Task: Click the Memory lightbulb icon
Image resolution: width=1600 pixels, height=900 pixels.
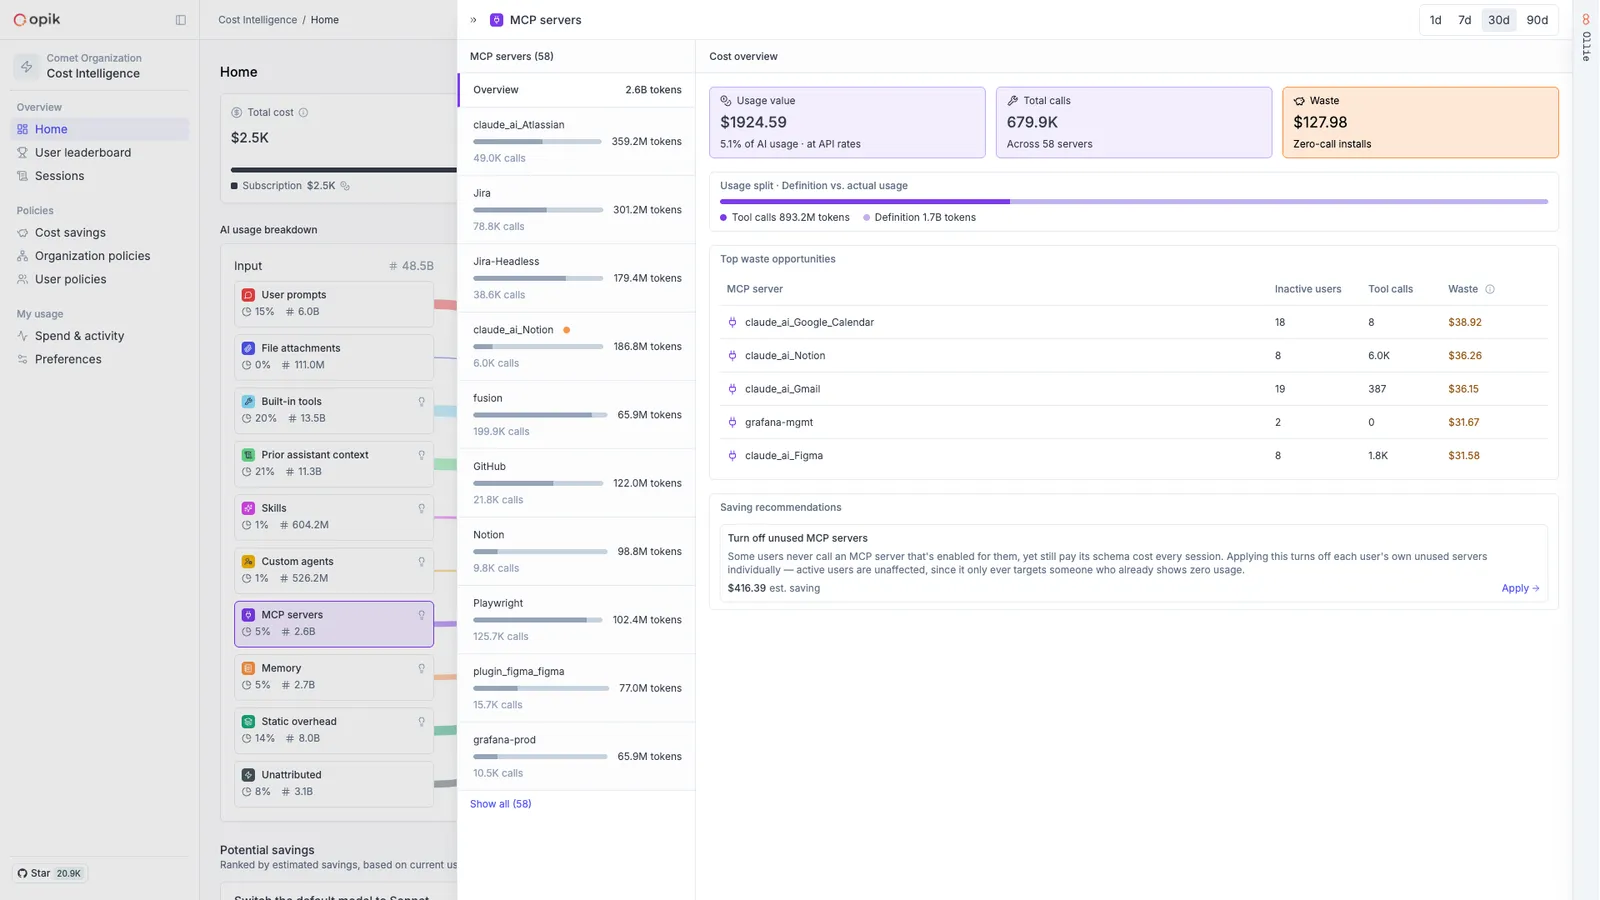Action: coord(422,669)
